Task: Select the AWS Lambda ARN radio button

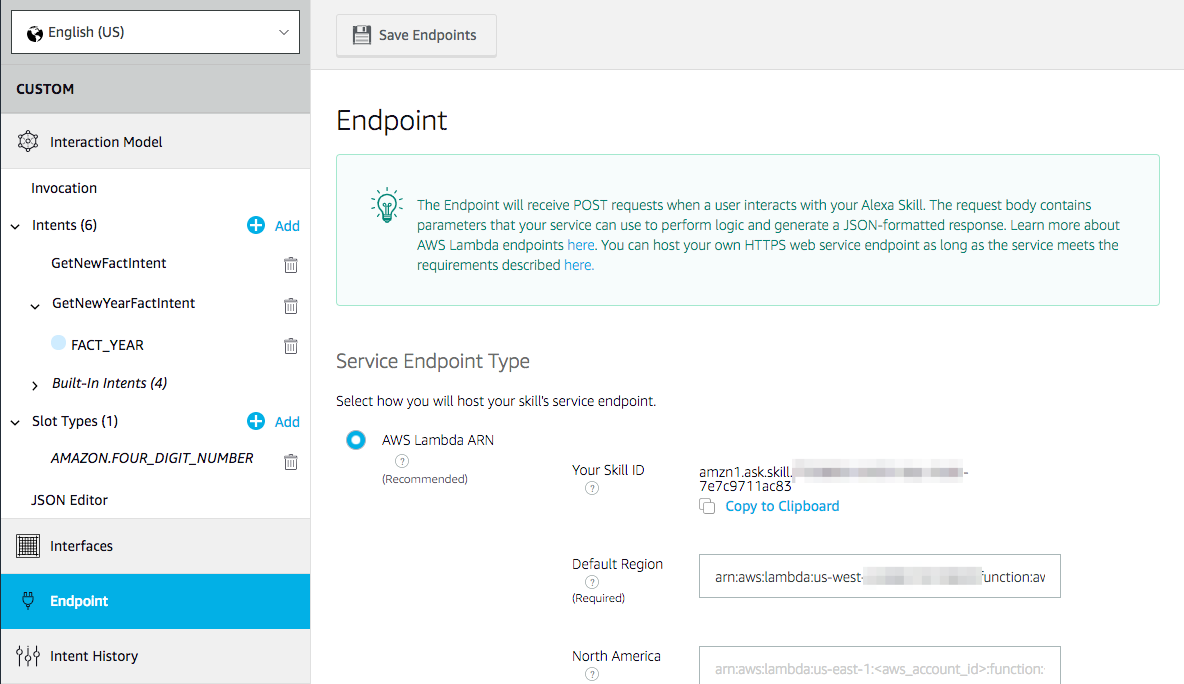Action: tap(356, 440)
